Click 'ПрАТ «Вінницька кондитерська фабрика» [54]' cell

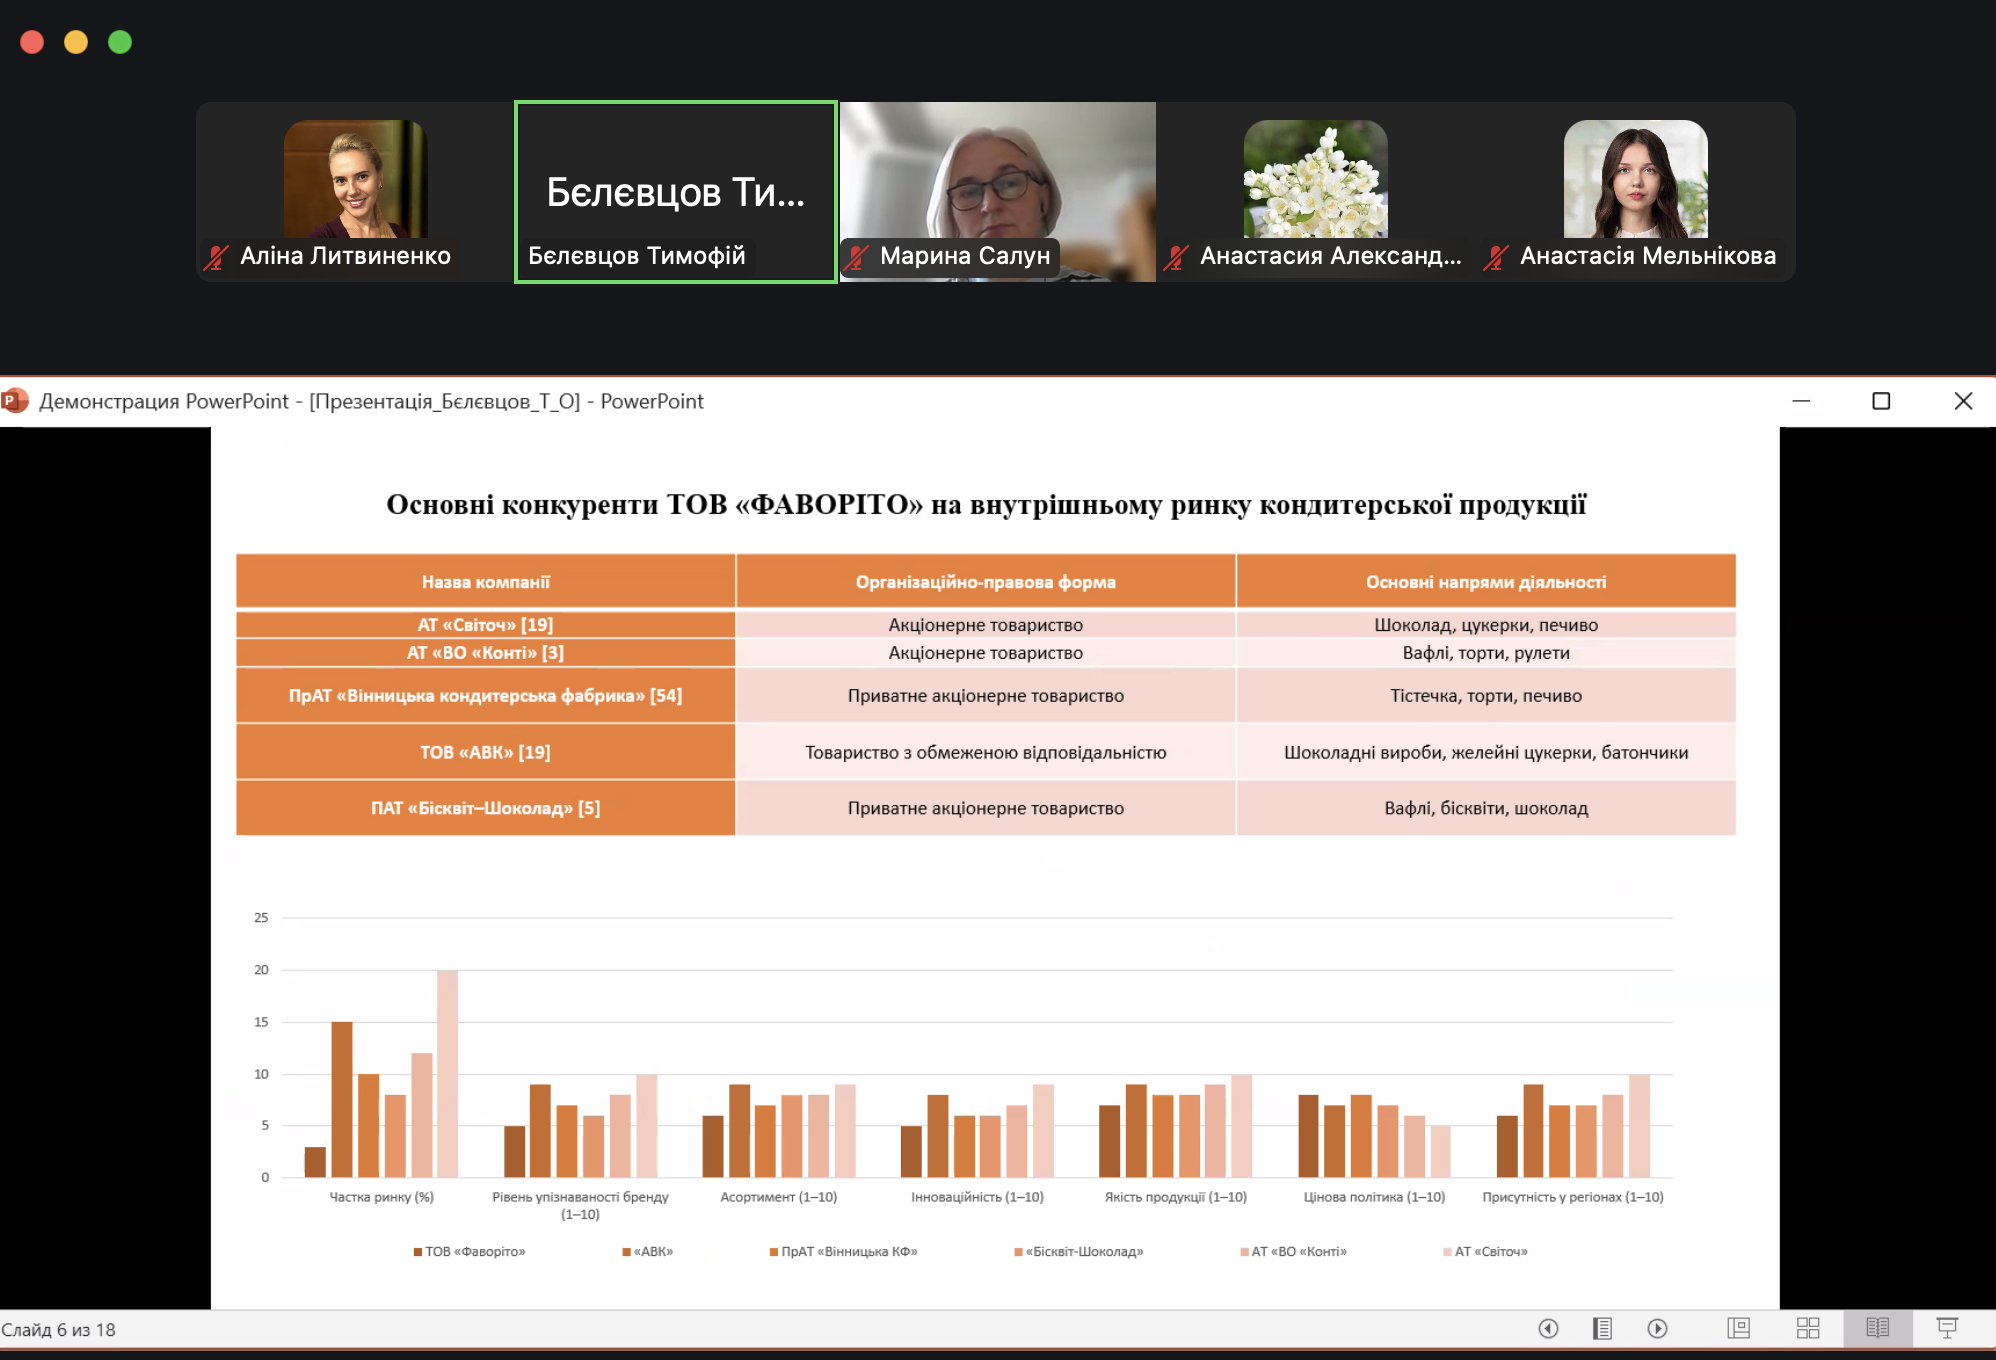[486, 696]
